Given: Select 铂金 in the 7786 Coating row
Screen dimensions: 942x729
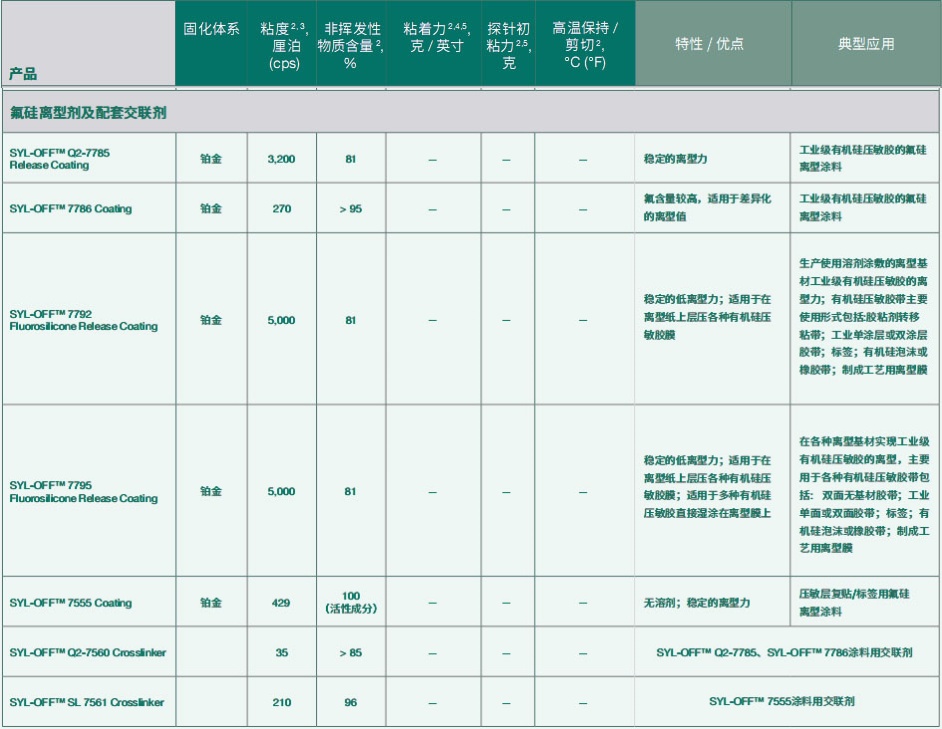Looking at the screenshot, I should pos(211,209).
